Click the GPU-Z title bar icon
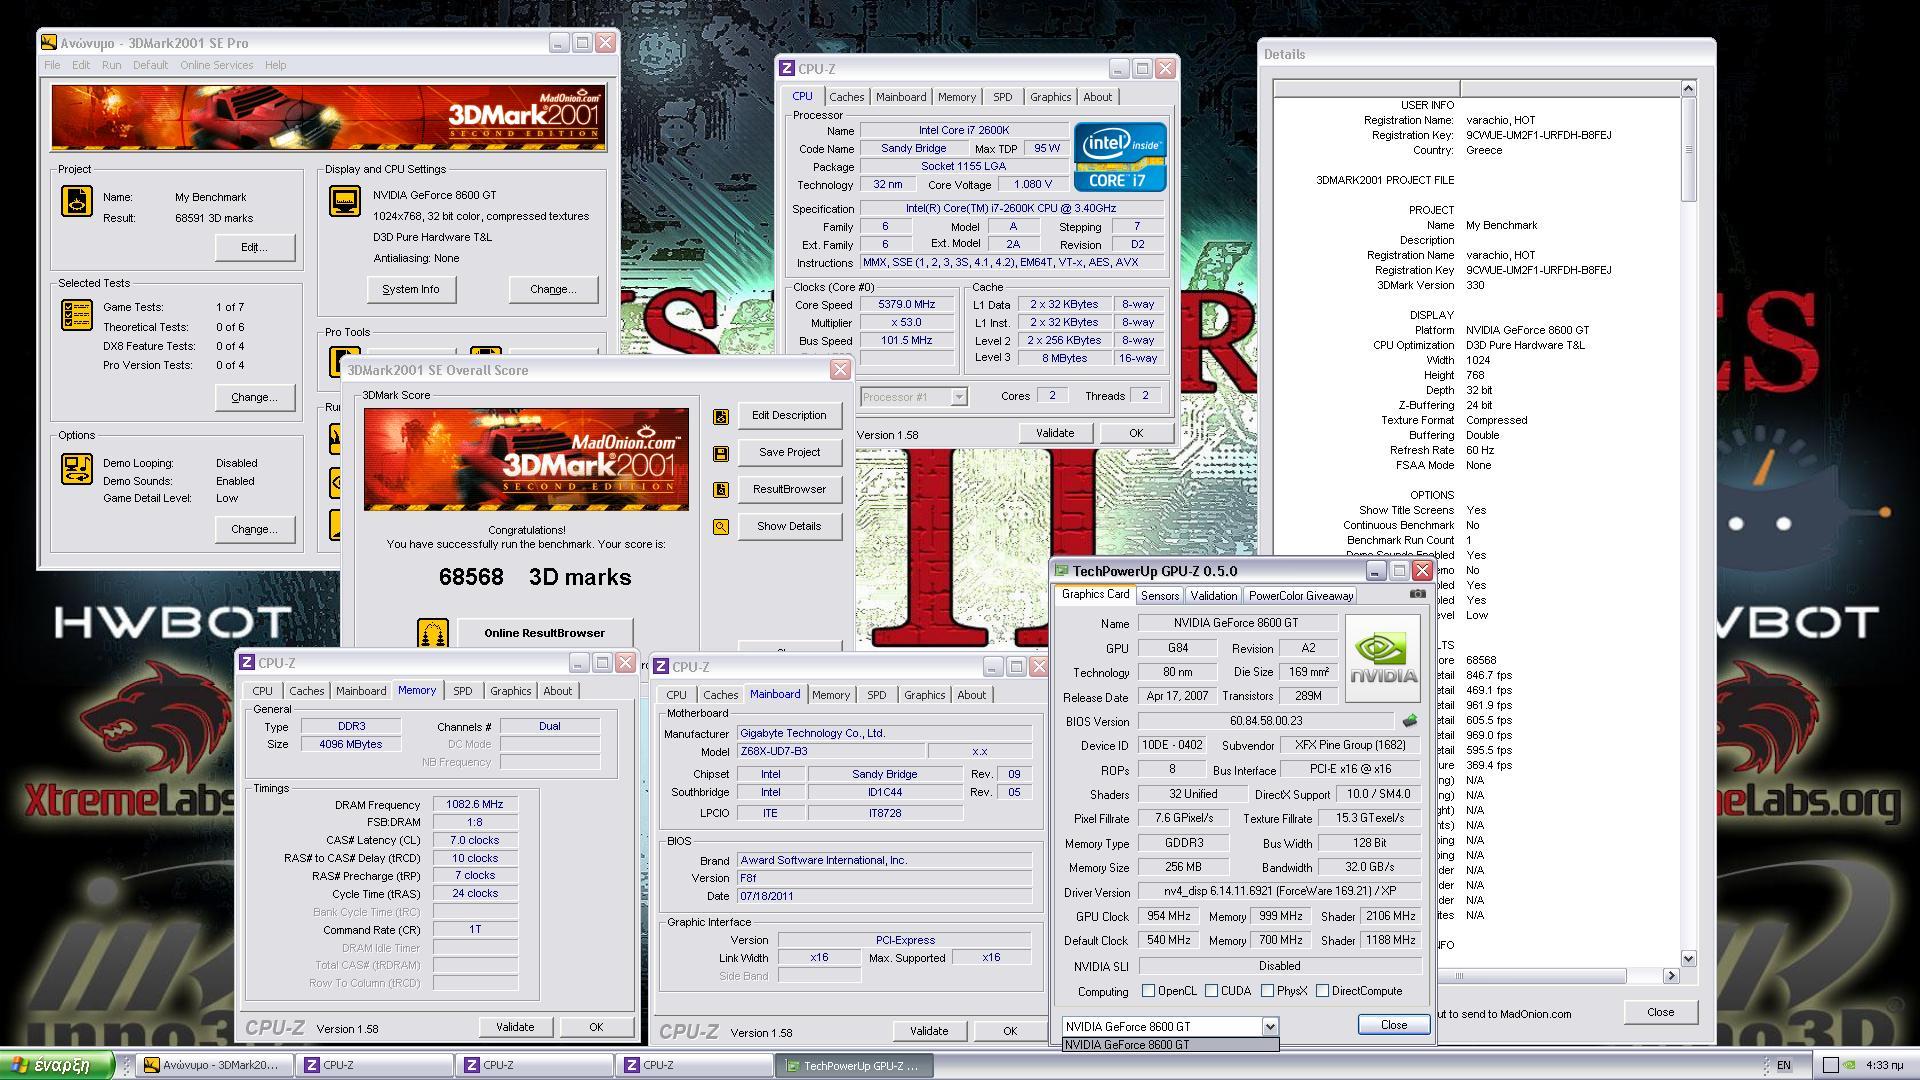The image size is (1920, 1080). click(x=1062, y=571)
